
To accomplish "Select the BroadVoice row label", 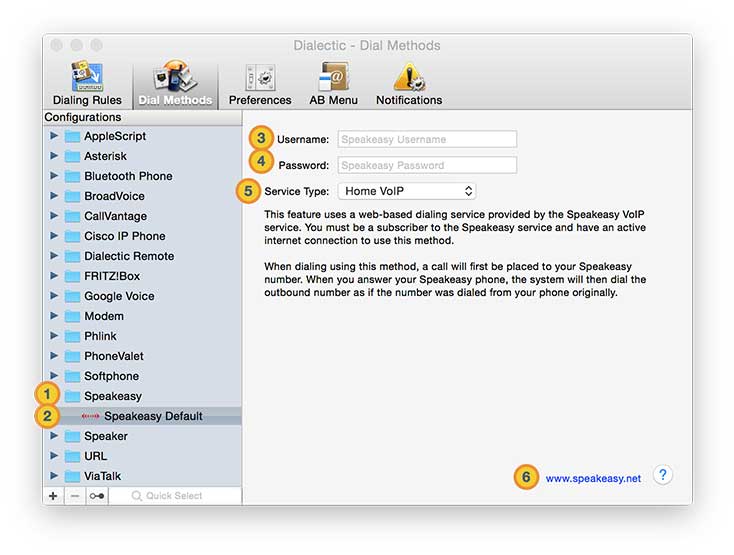I will 114,197.
